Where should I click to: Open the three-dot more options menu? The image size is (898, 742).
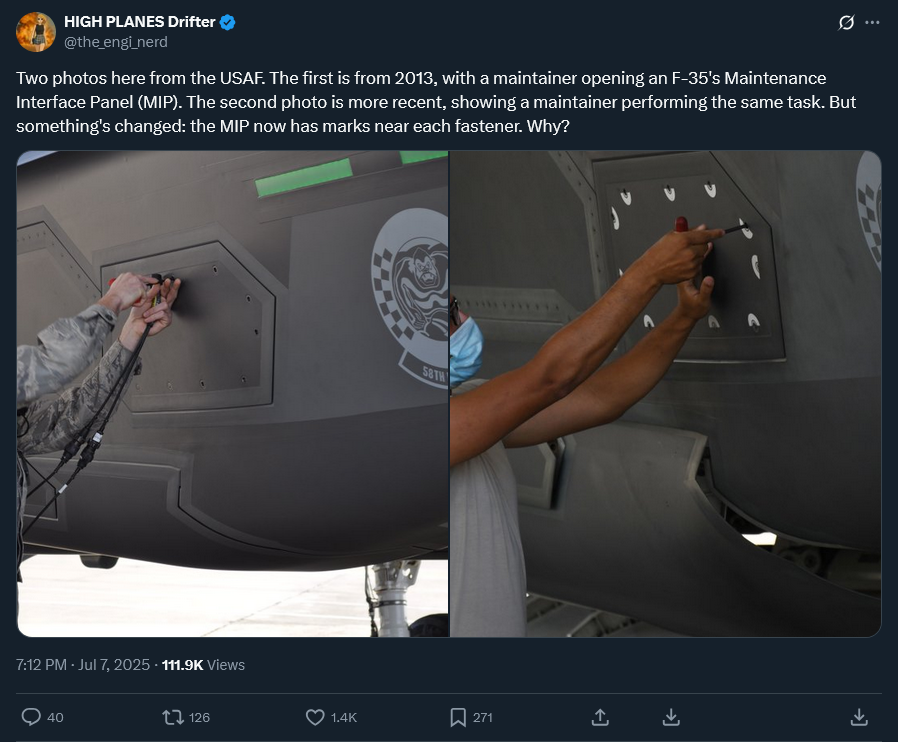(x=872, y=23)
